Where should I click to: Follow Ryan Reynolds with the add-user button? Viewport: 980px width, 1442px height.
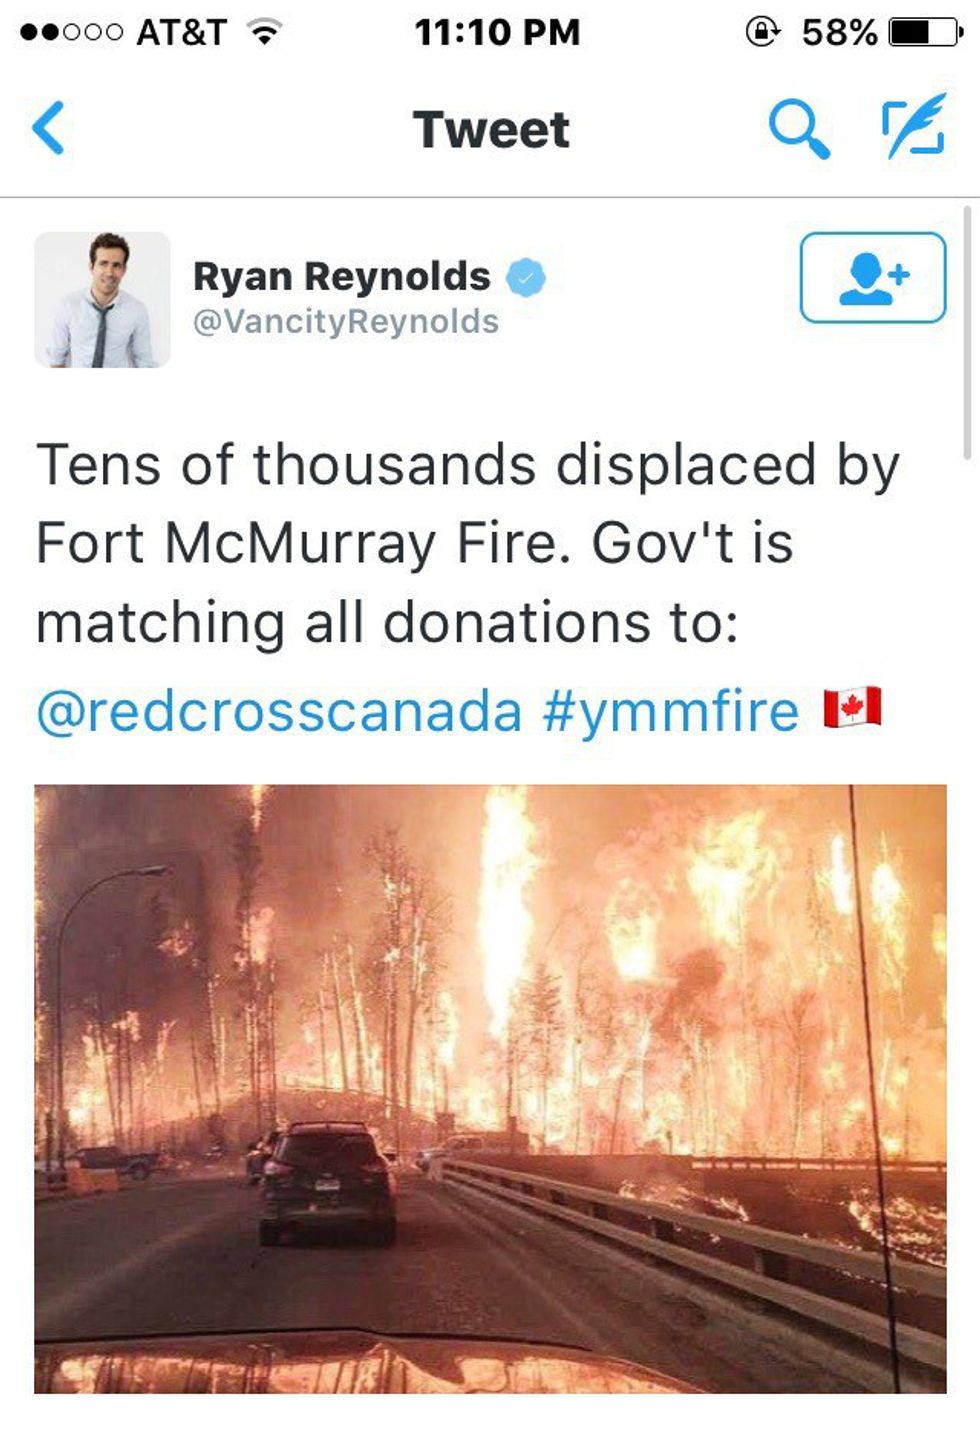[873, 277]
